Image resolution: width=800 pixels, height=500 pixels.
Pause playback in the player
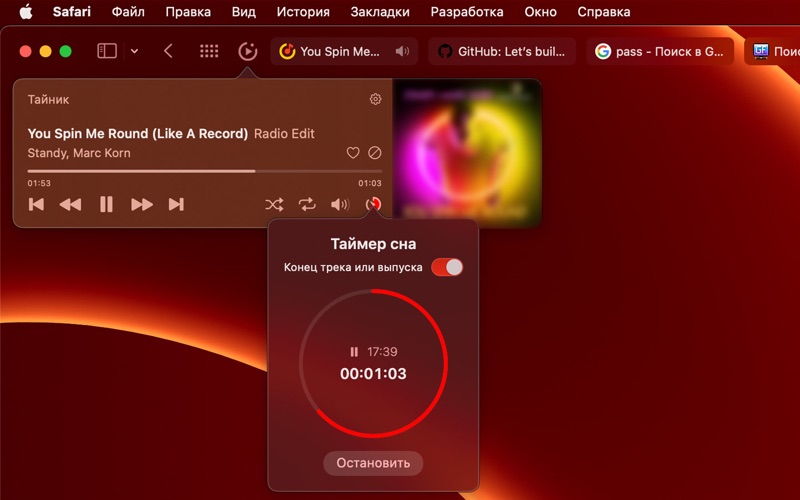pyautogui.click(x=106, y=205)
